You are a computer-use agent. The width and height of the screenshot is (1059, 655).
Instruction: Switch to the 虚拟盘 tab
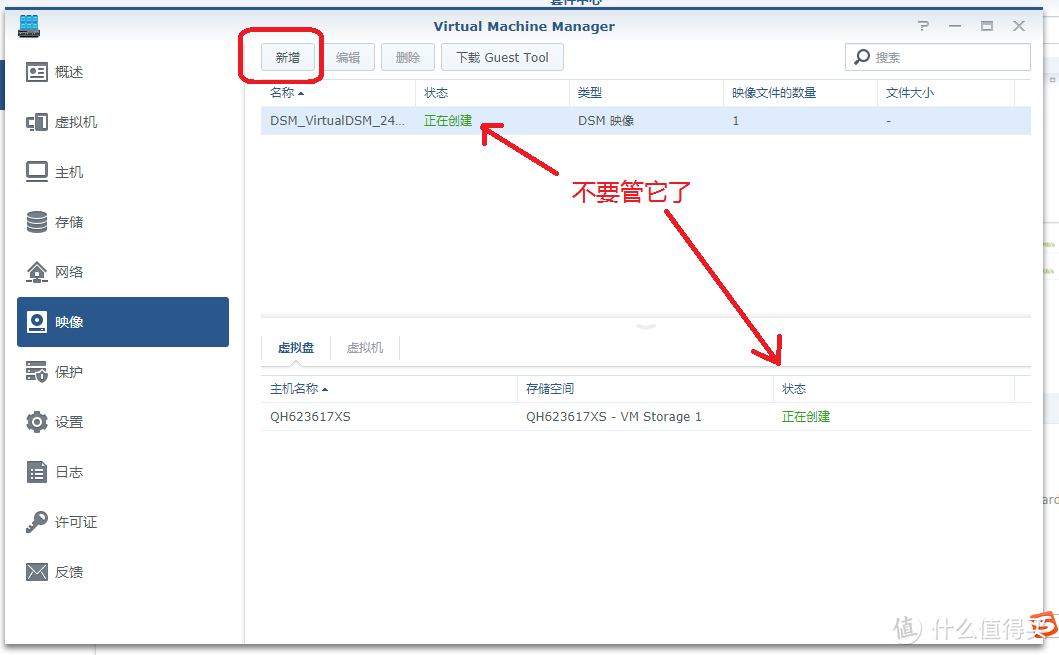pyautogui.click(x=296, y=348)
